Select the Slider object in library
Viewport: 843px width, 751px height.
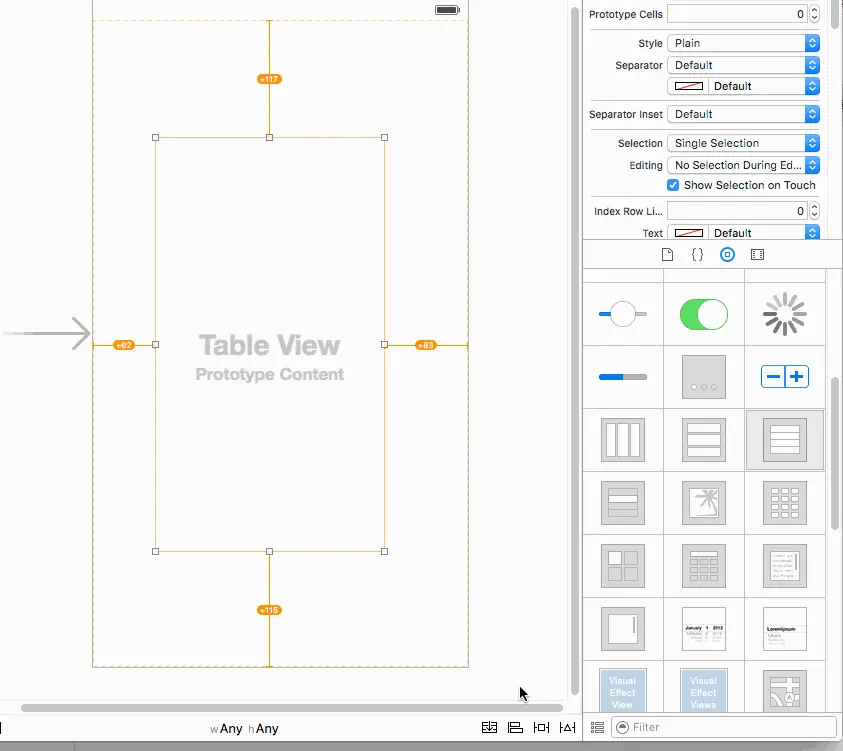click(x=623, y=314)
